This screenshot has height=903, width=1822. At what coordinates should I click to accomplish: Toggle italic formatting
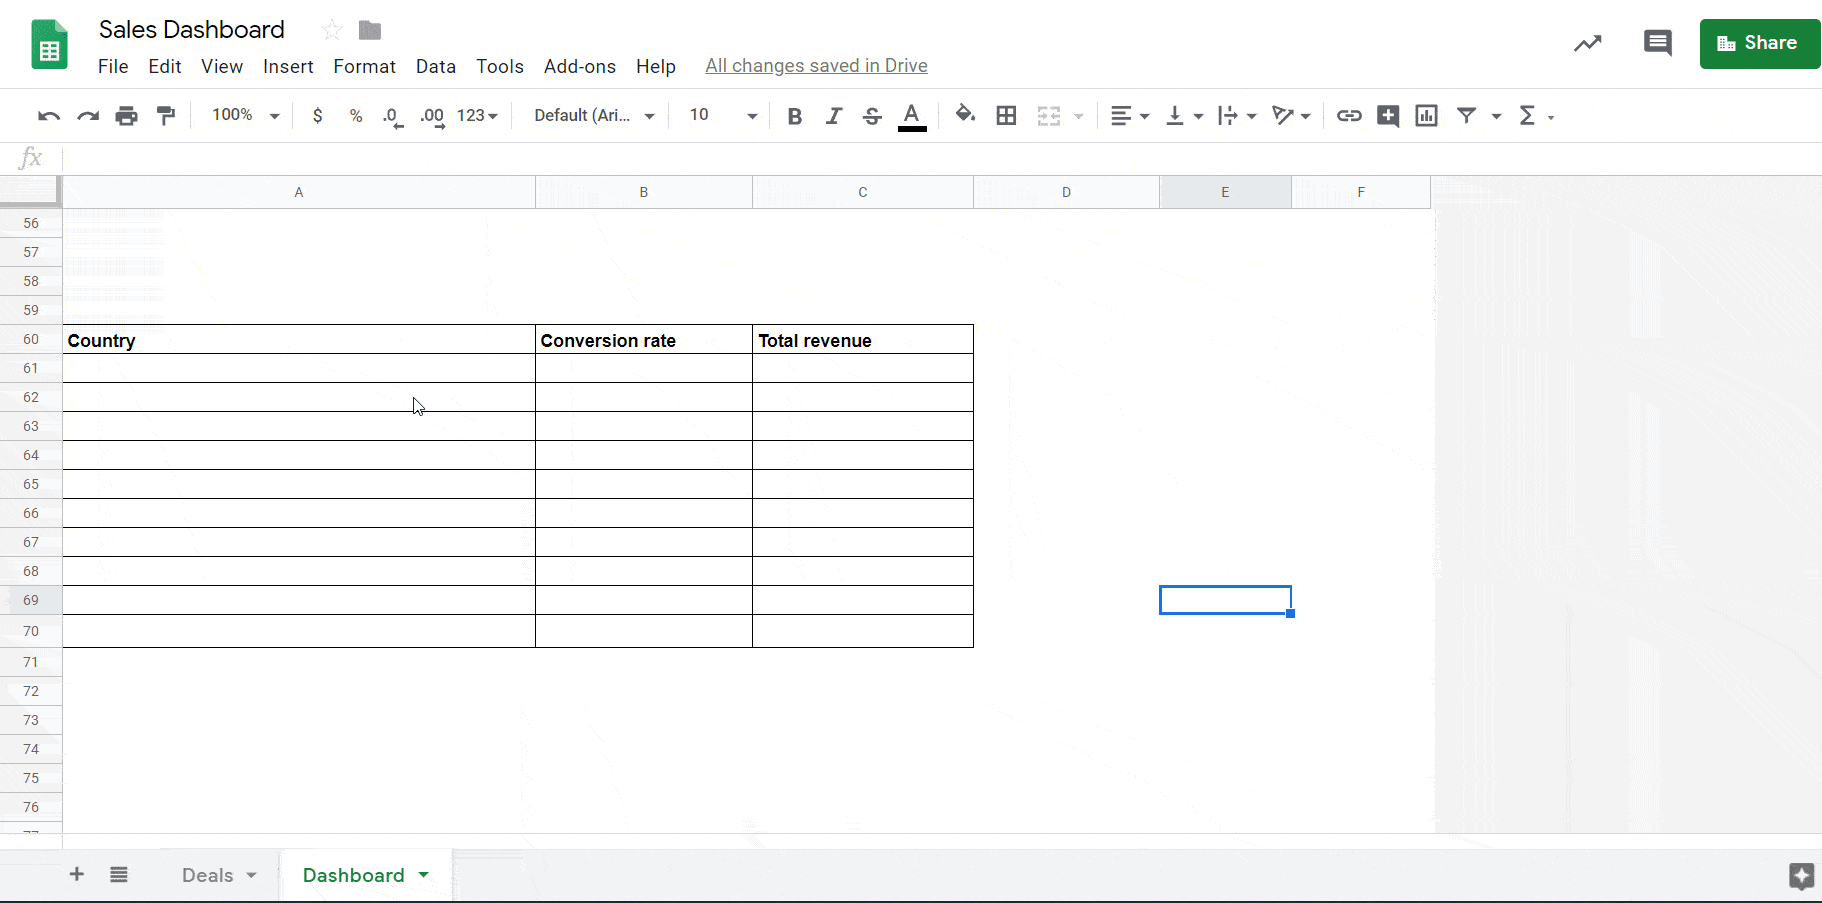[833, 115]
